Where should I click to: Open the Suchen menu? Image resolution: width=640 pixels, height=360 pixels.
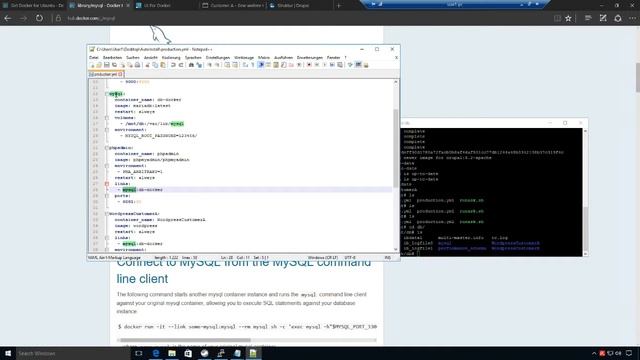coord(133,58)
